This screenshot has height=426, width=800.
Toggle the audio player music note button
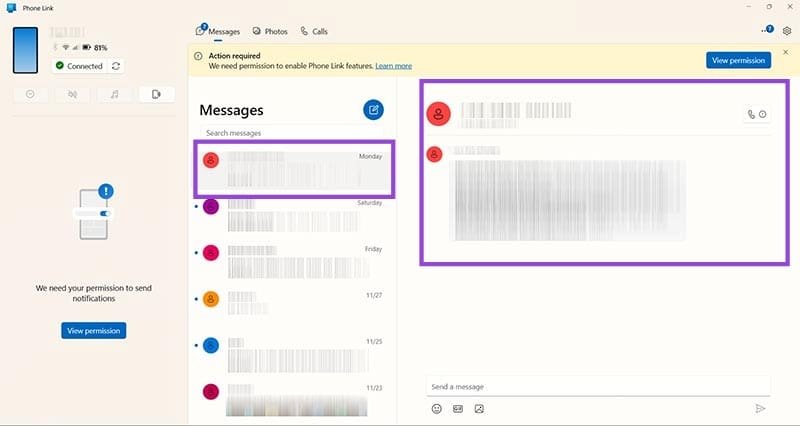point(115,94)
